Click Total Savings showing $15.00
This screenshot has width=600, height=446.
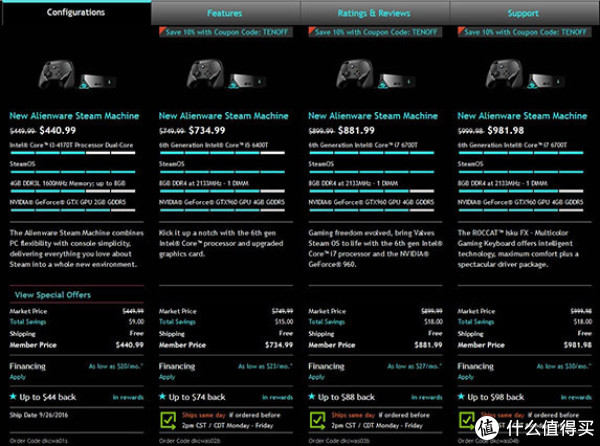(x=177, y=322)
